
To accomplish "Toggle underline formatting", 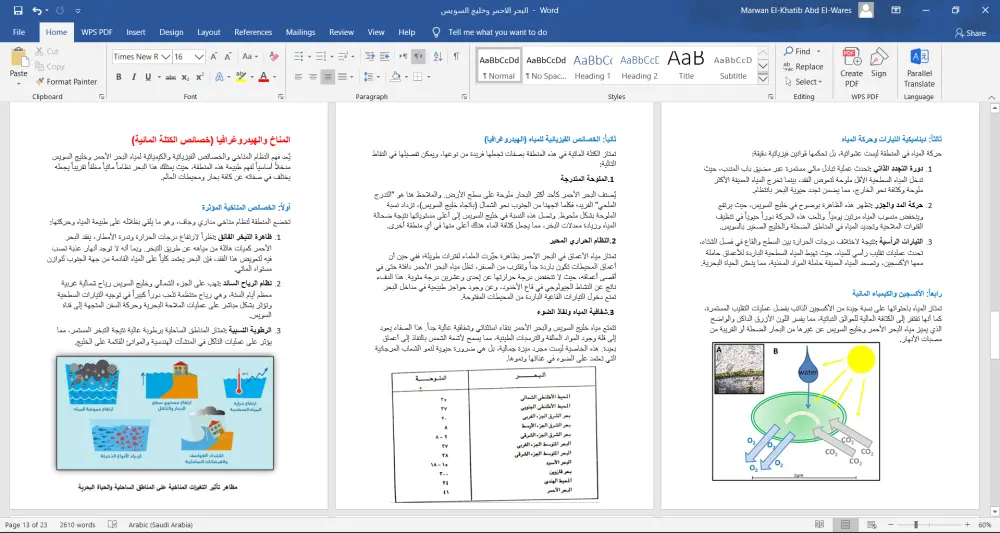I will click(148, 77).
